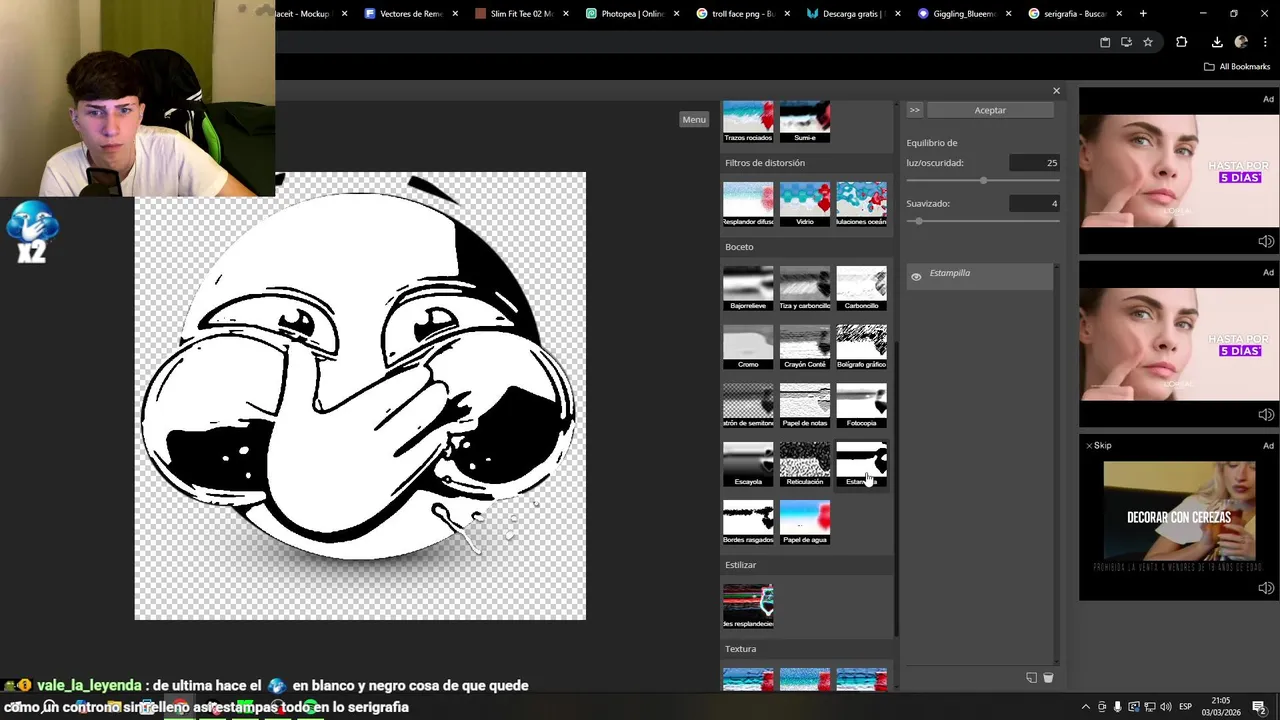
Task: Click the install app icon in address bar
Action: click(1126, 42)
